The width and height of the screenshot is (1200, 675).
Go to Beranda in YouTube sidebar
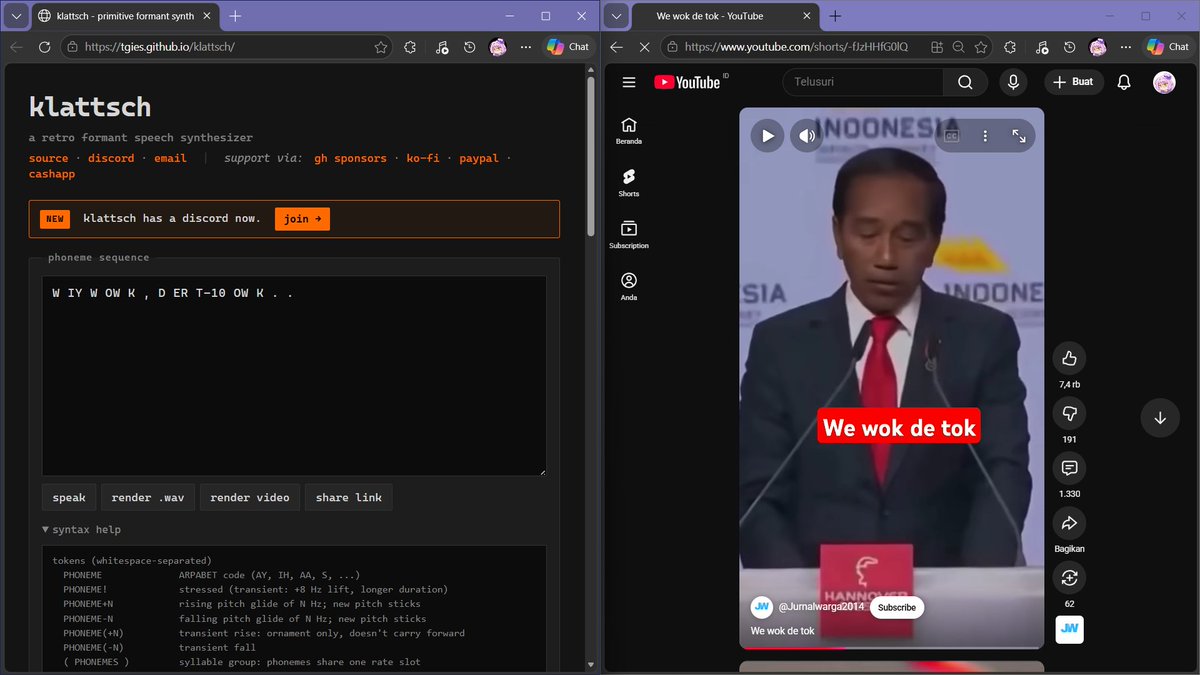tap(629, 131)
